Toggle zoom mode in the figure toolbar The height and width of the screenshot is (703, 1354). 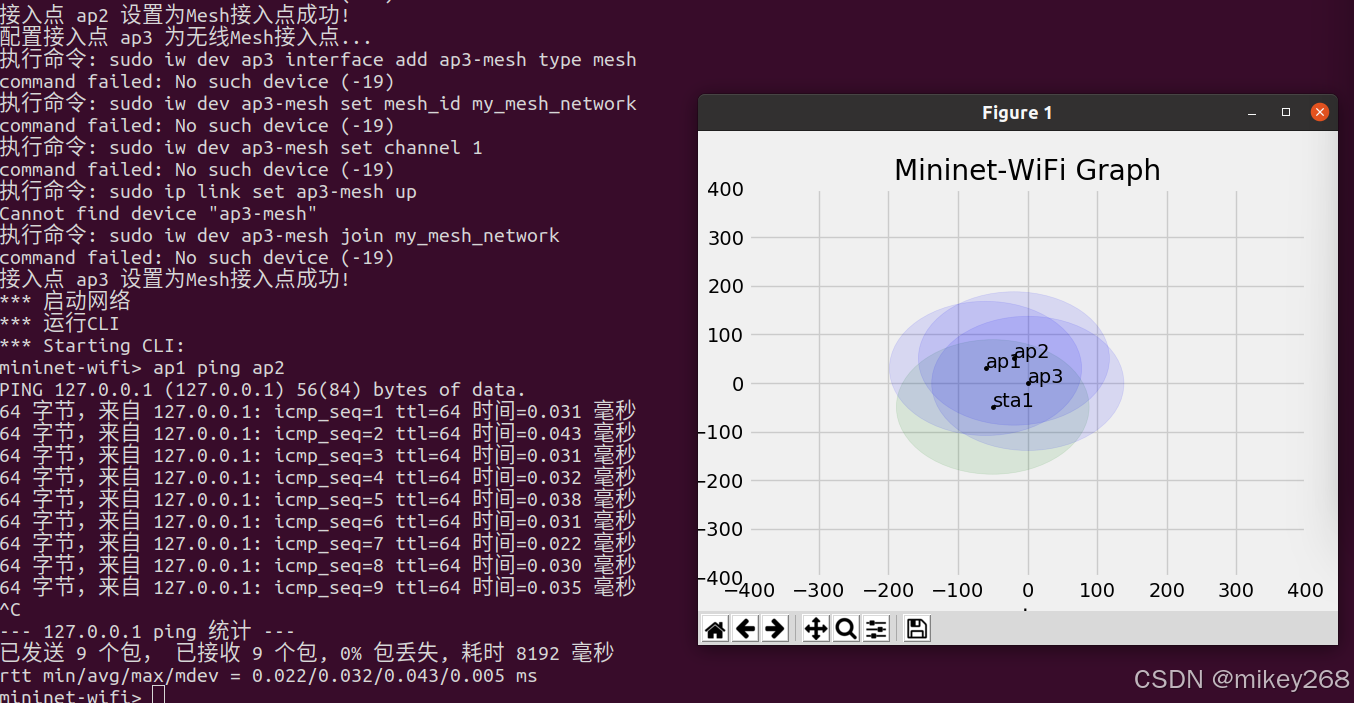pos(845,628)
